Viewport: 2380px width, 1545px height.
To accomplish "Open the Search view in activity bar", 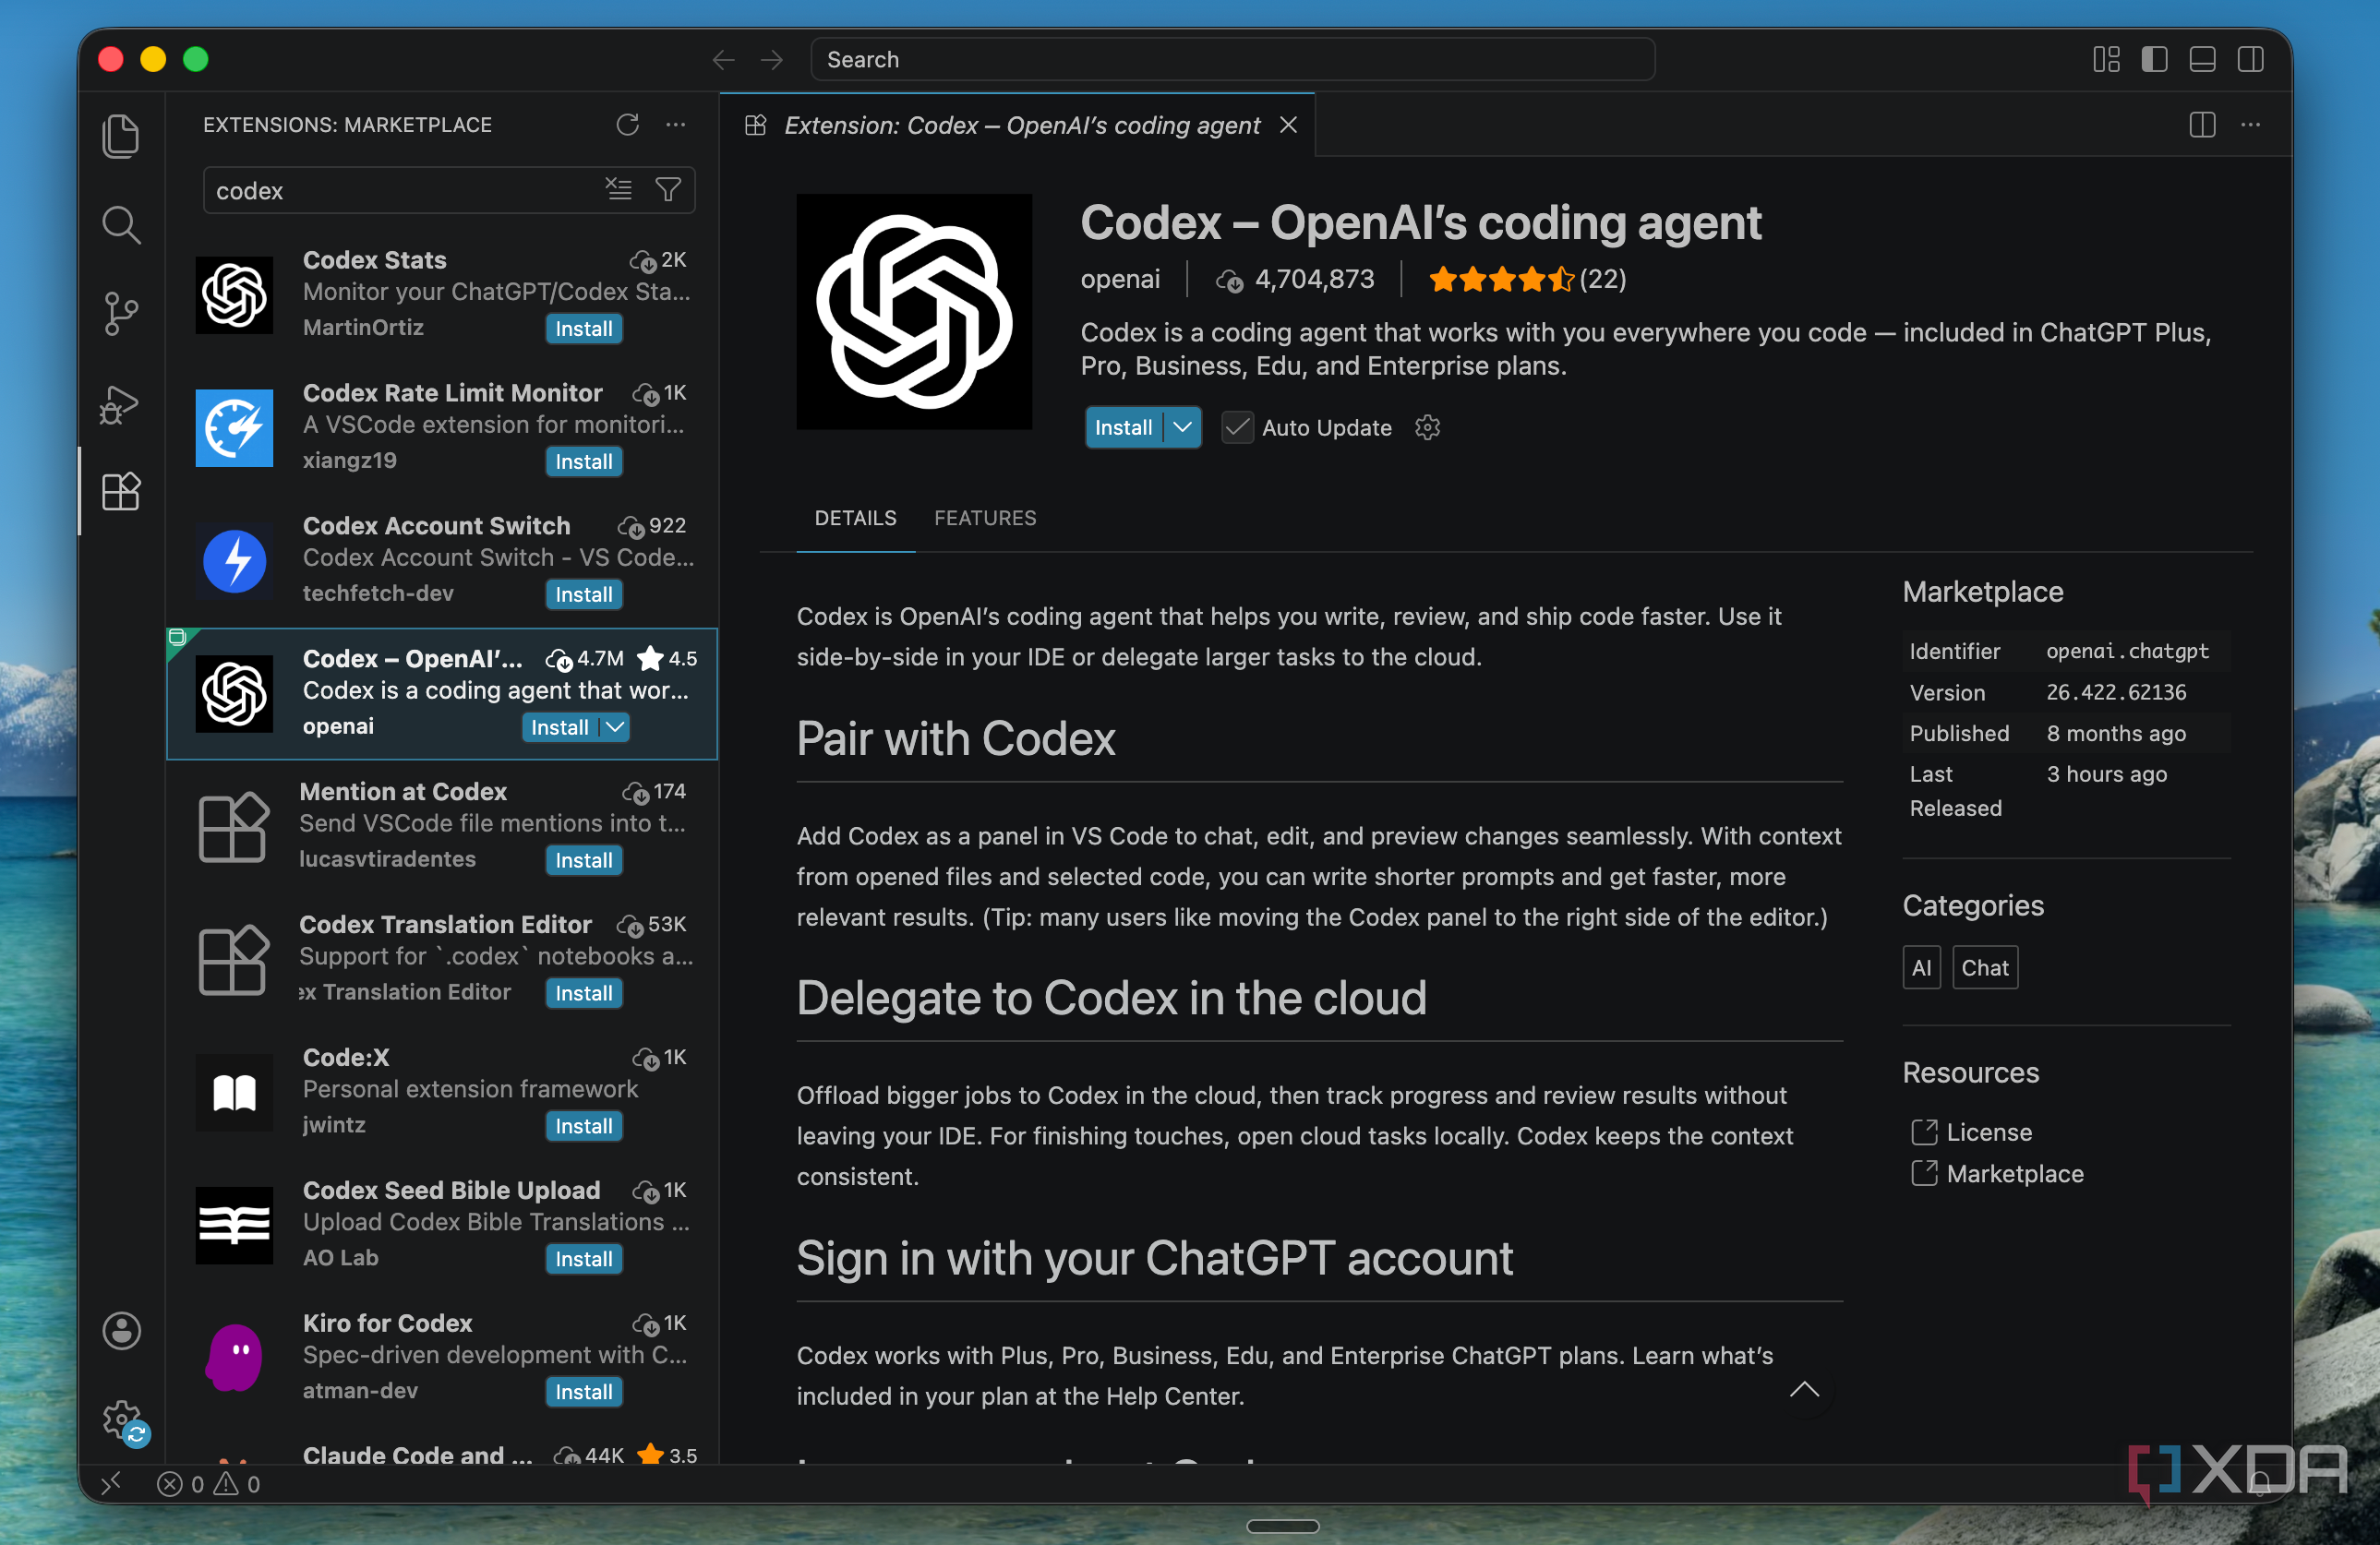I will click(121, 225).
